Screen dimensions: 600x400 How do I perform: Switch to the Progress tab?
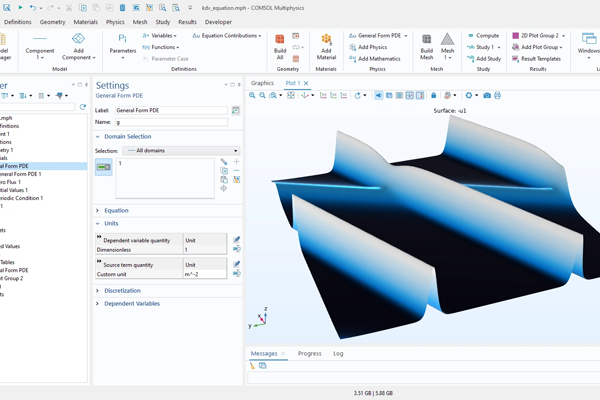click(x=310, y=354)
